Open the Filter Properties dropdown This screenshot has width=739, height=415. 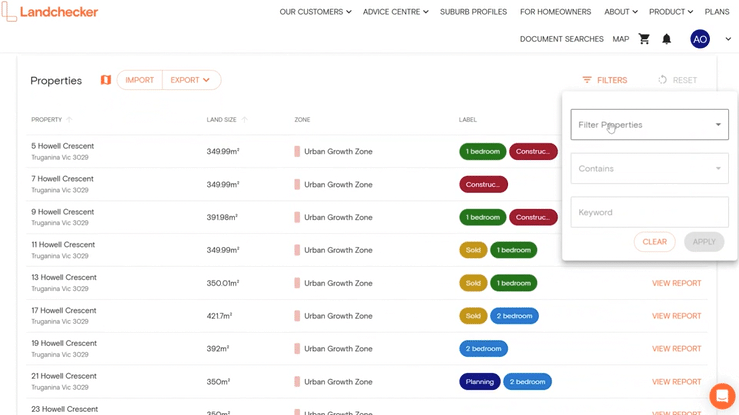coord(649,125)
